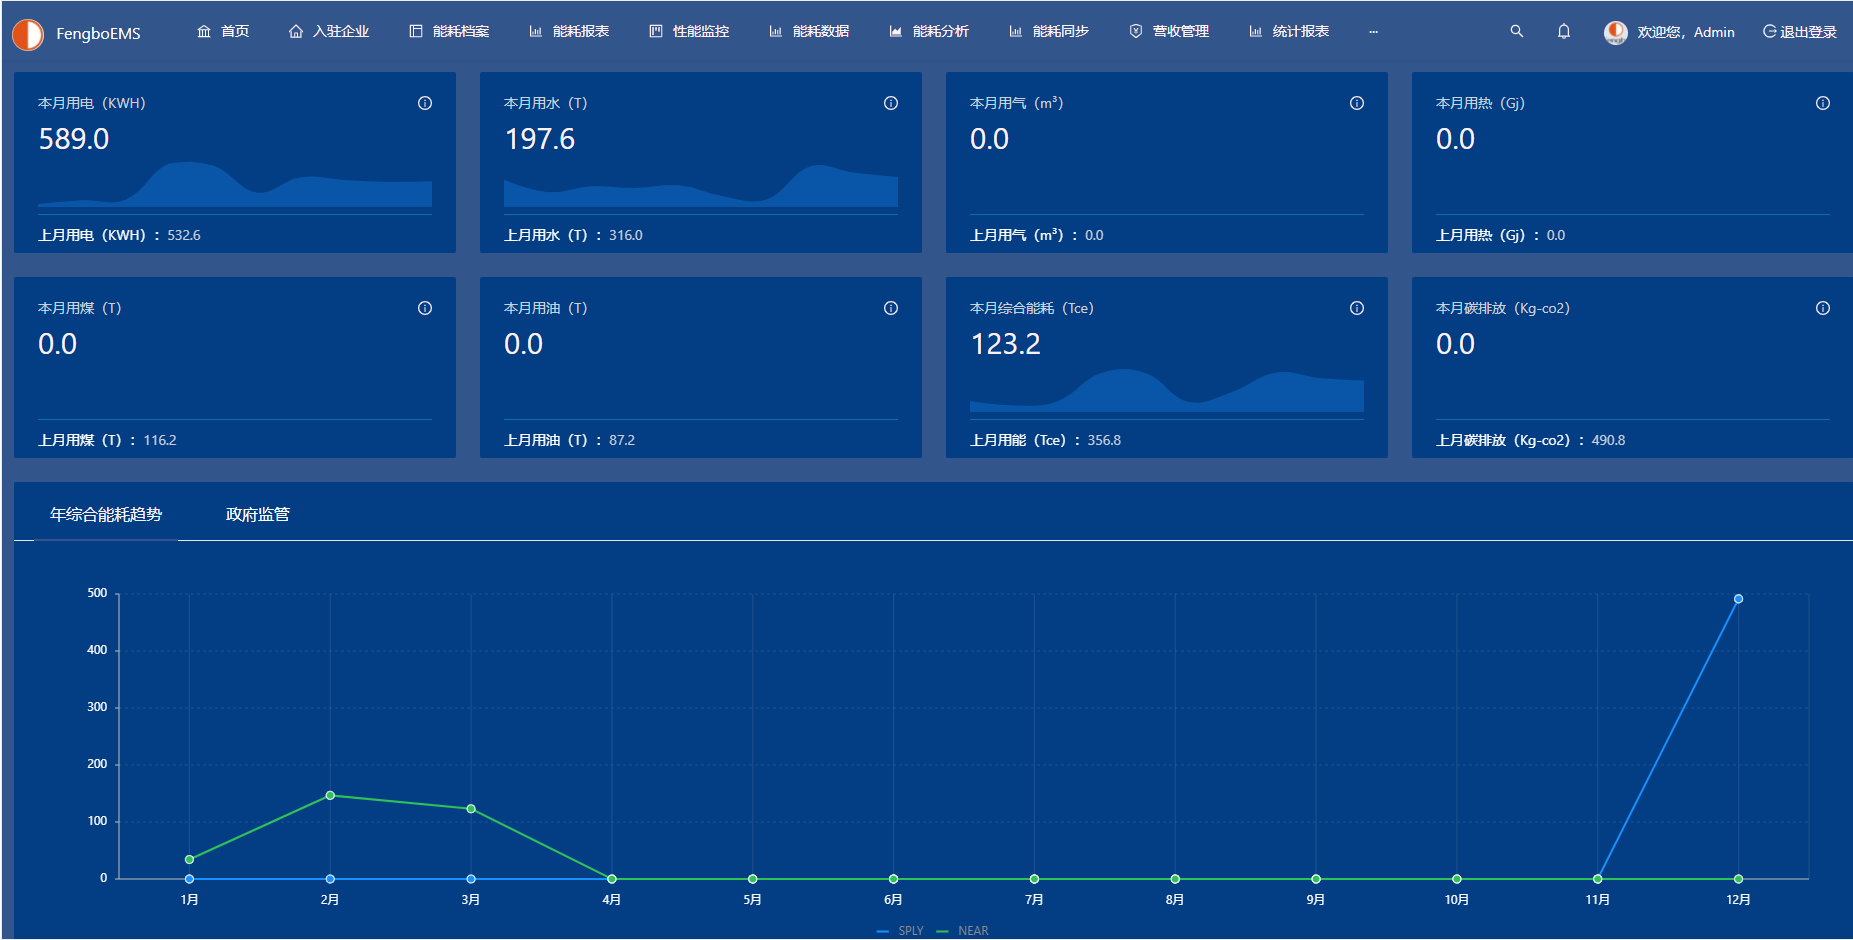Click info icon on 本月用水 card
The height and width of the screenshot is (940, 1853).
[x=891, y=103]
